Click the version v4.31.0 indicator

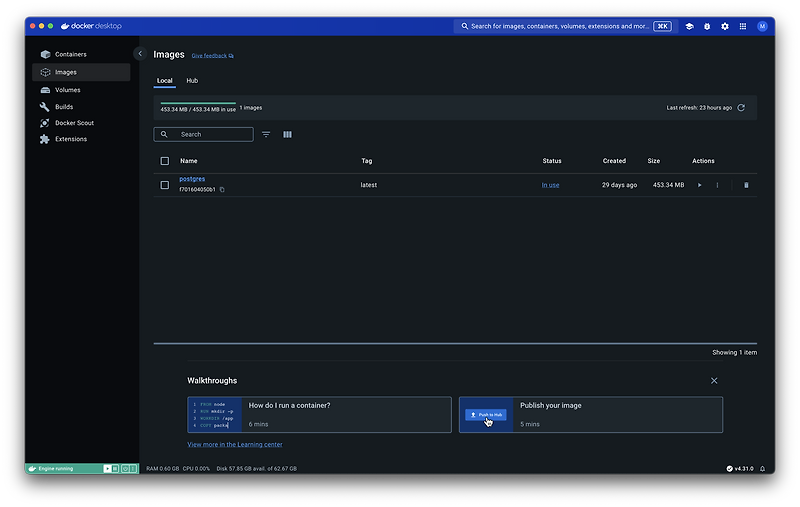tap(740, 469)
